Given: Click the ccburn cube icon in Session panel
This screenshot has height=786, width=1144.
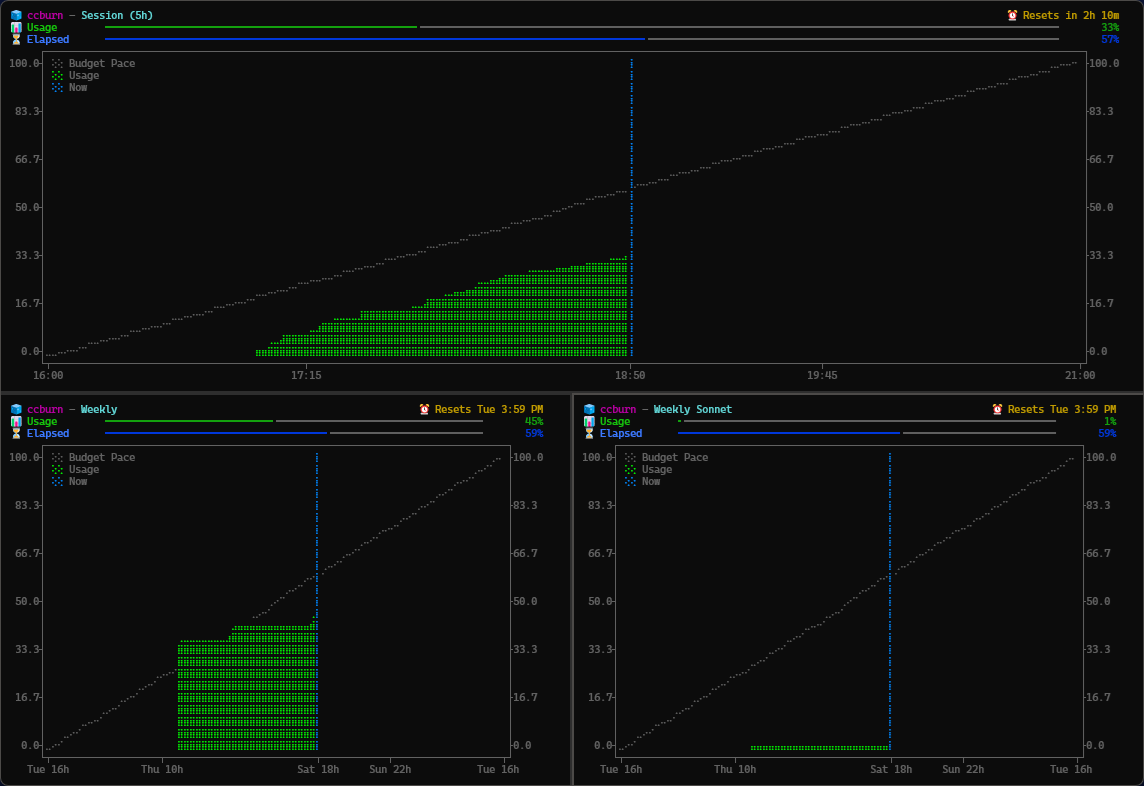Looking at the screenshot, I should [14, 15].
